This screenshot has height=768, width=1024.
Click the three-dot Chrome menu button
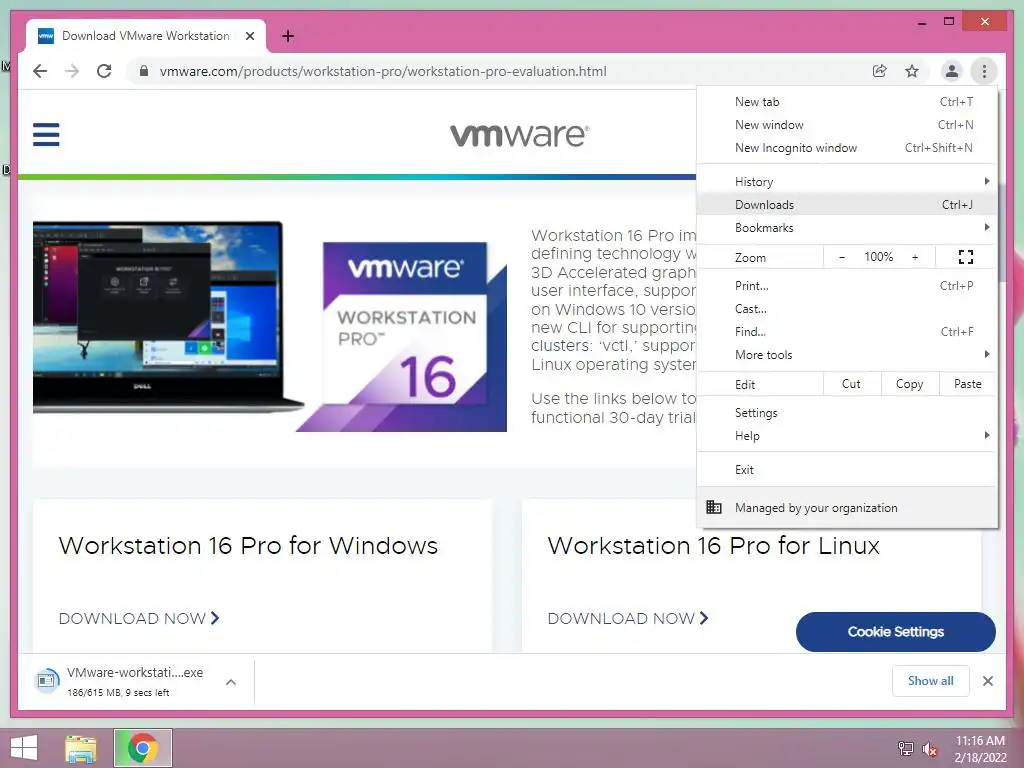(984, 71)
